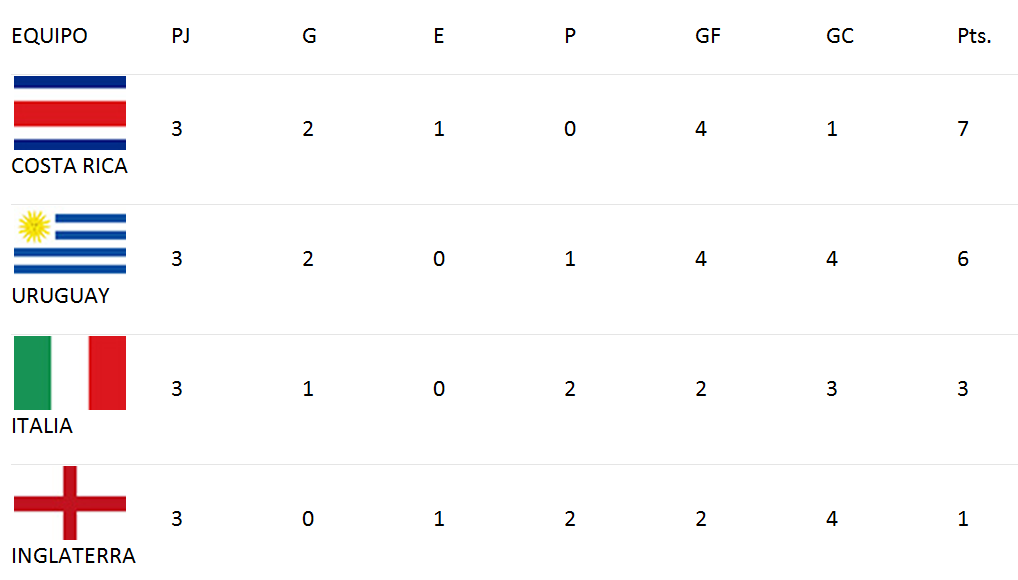Click the Costa Rica flag icon
Screen dimensions: 1018x580
click(70, 113)
